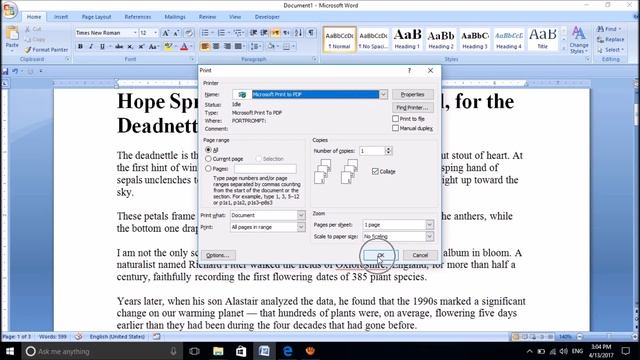
Task: Open Microsoft Edge from taskbar
Action: (x=288, y=351)
